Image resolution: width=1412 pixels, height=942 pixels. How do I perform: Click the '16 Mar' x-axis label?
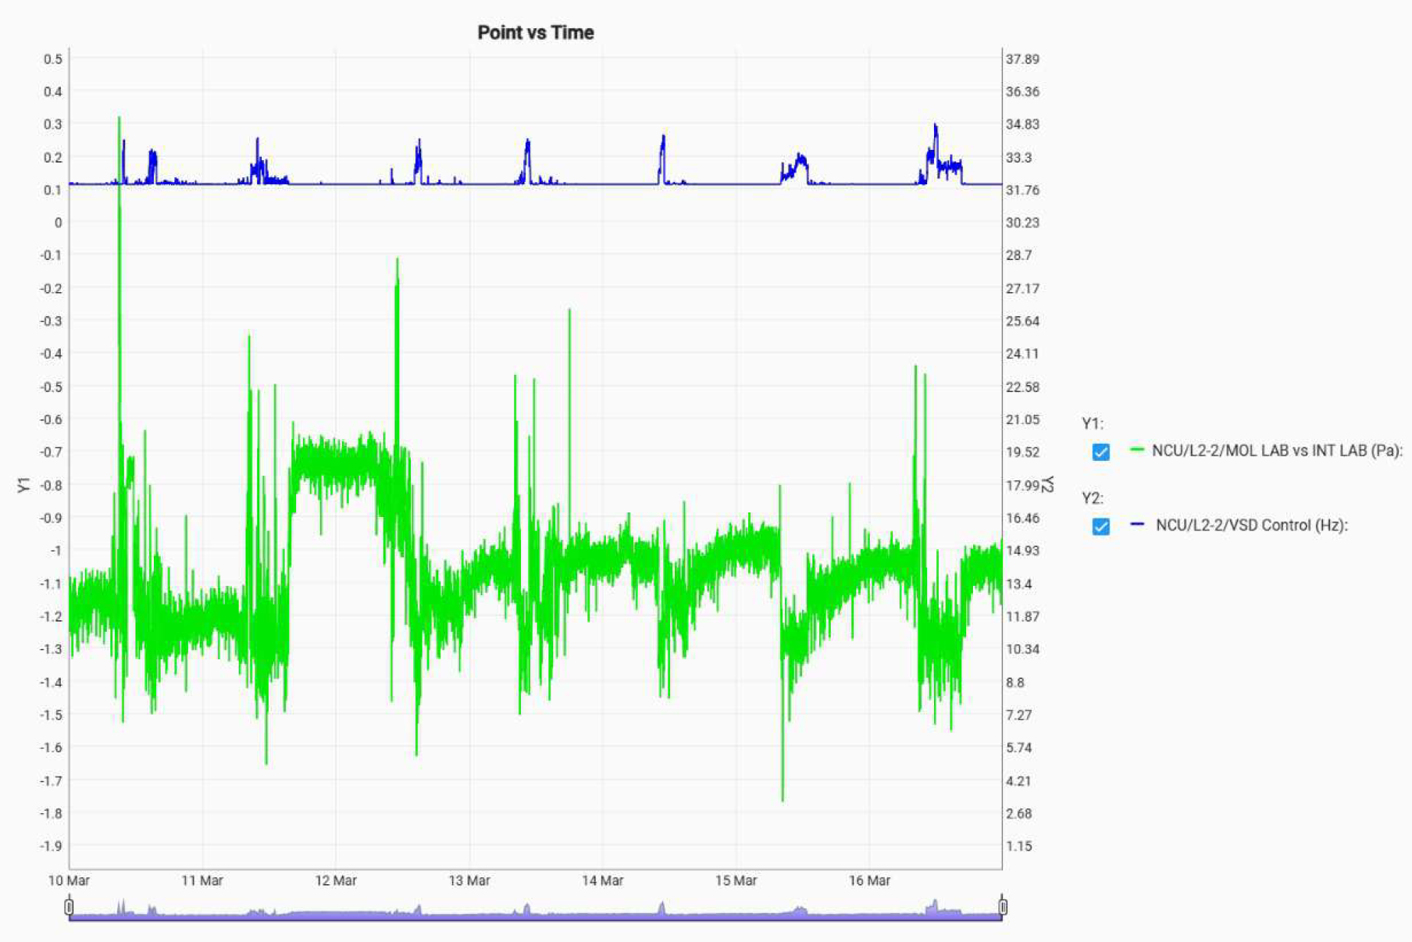(869, 881)
